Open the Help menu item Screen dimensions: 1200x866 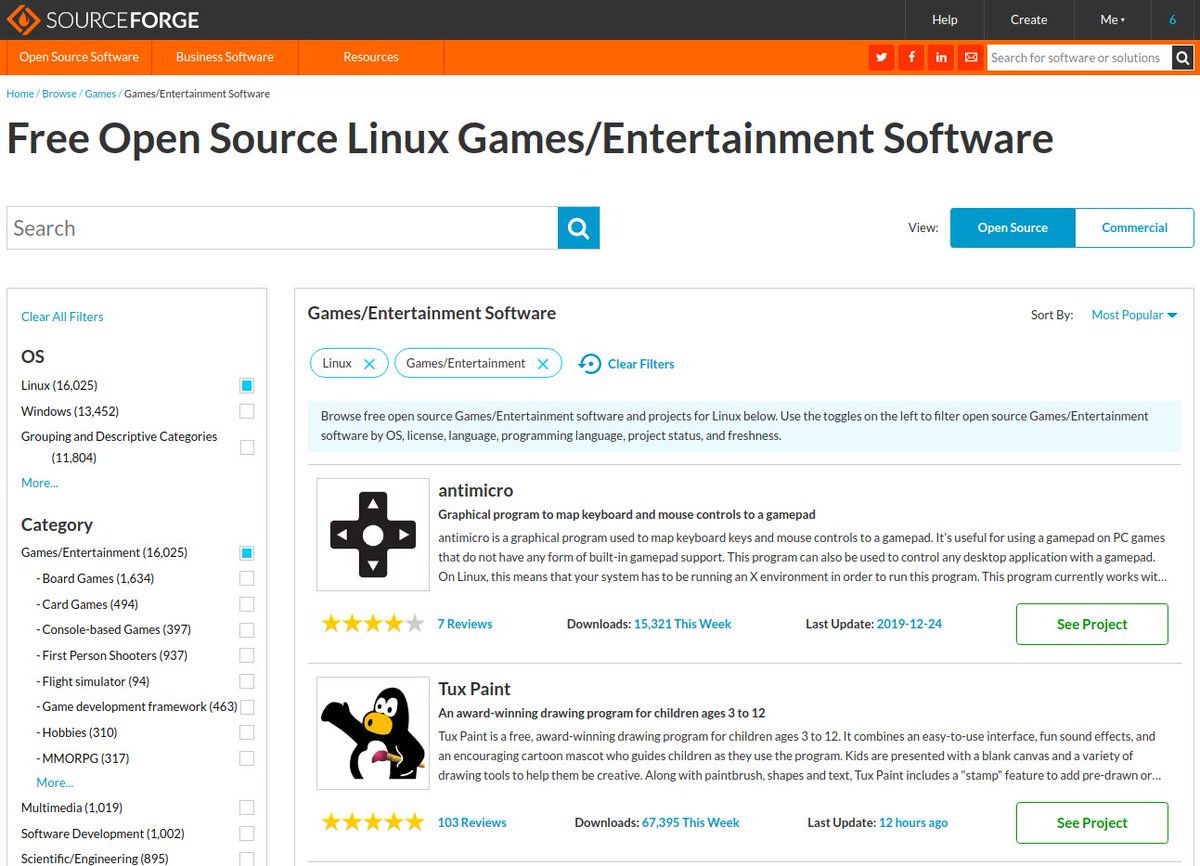coord(945,20)
